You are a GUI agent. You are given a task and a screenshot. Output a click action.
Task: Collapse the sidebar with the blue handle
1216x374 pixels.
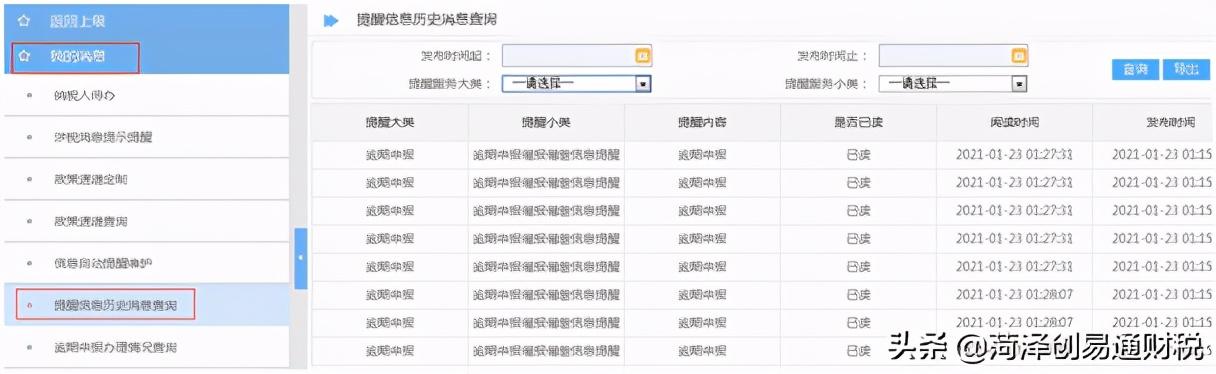(300, 258)
